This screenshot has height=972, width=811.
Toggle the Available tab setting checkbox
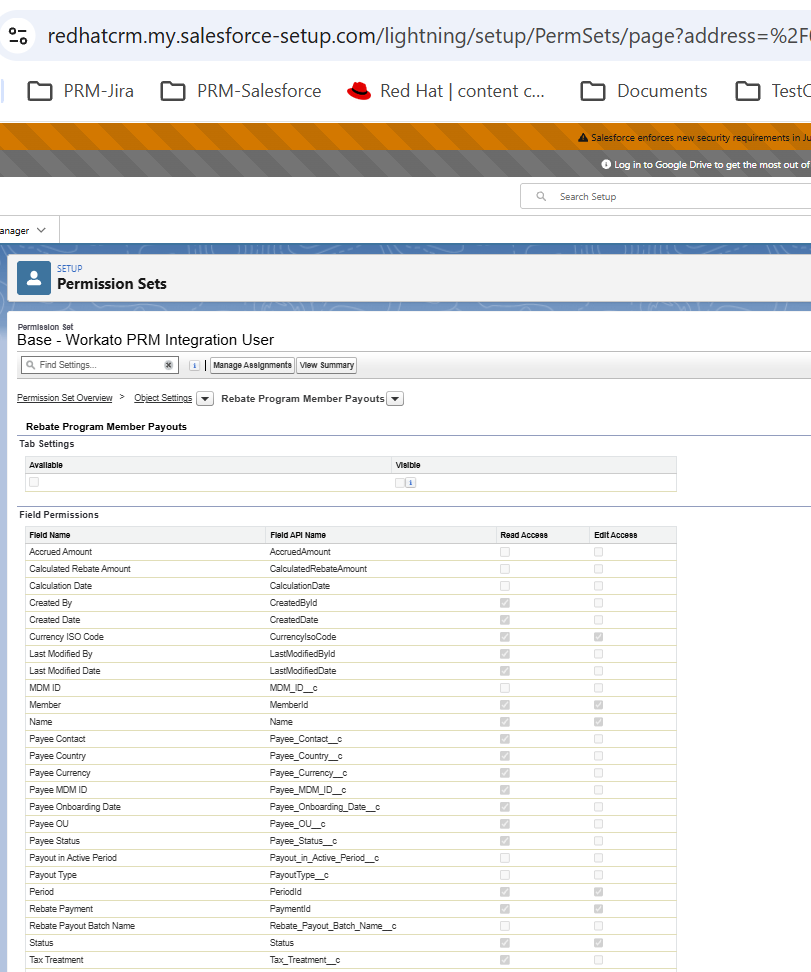tap(34, 482)
